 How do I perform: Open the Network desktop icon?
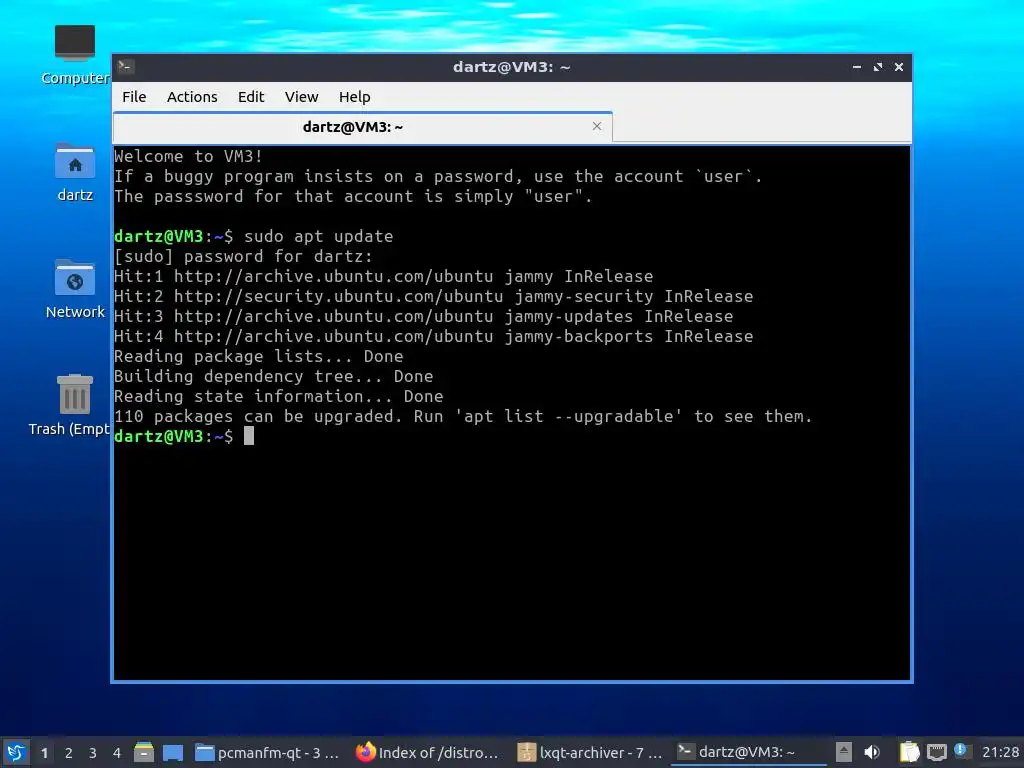pyautogui.click(x=75, y=289)
